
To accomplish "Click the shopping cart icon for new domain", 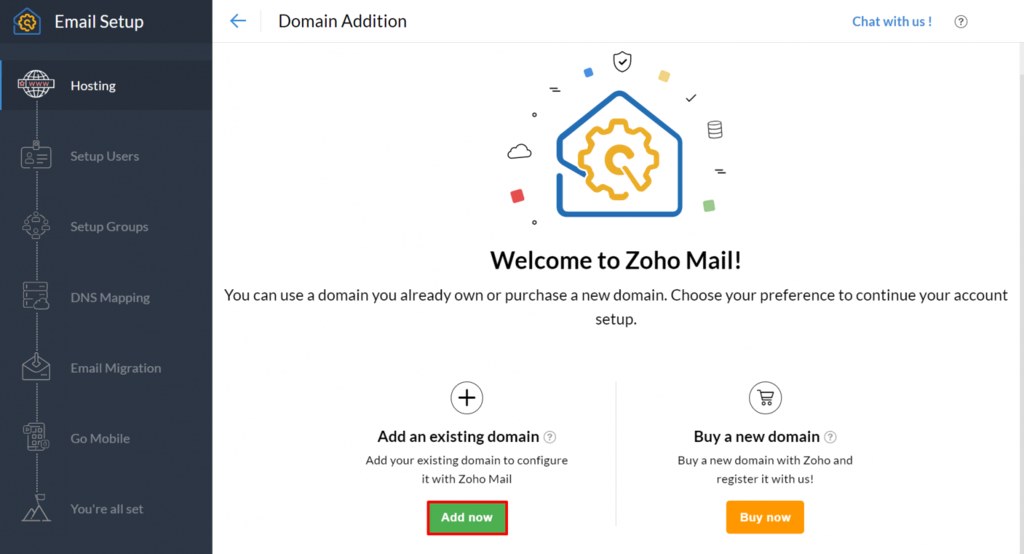I will (x=765, y=398).
